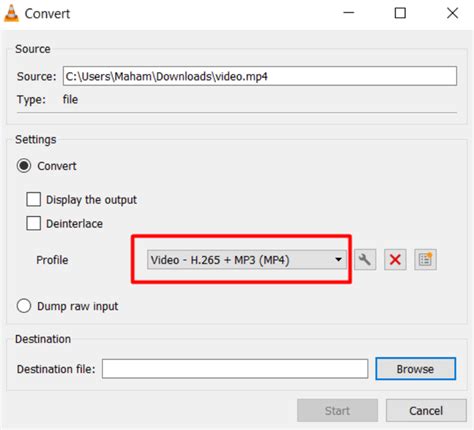Select the Convert radio button
474x430 pixels.
(x=24, y=166)
